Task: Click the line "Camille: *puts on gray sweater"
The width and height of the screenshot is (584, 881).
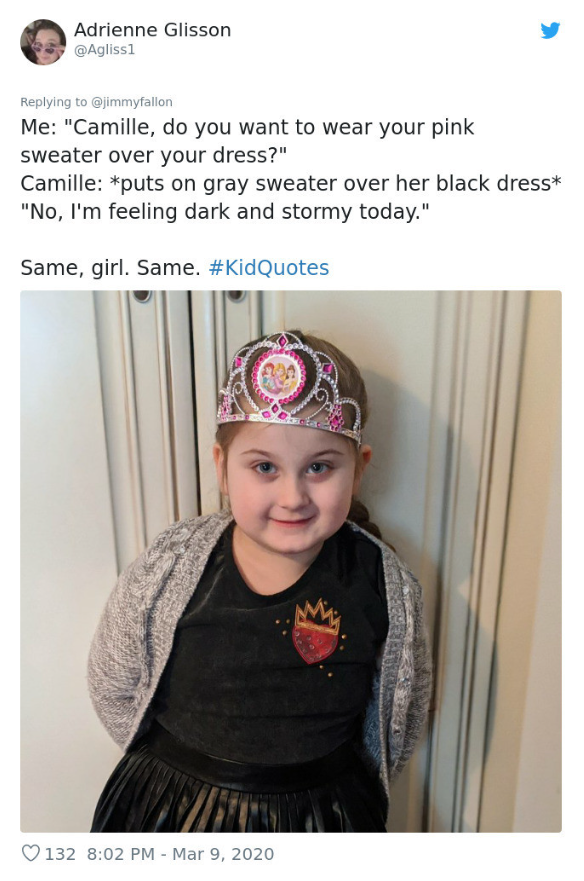Action: pos(291,184)
